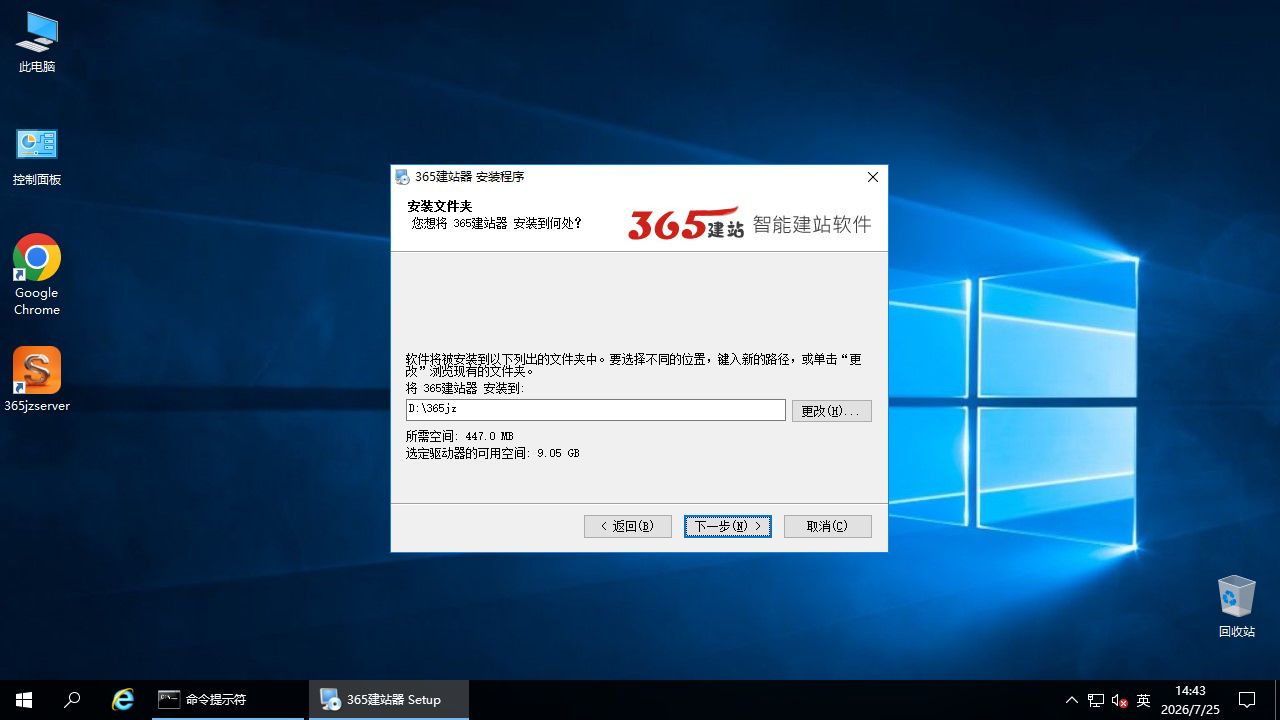Click the 您想将 365建站器 安装到何处? text
The width and height of the screenshot is (1280, 720).
[x=497, y=223]
